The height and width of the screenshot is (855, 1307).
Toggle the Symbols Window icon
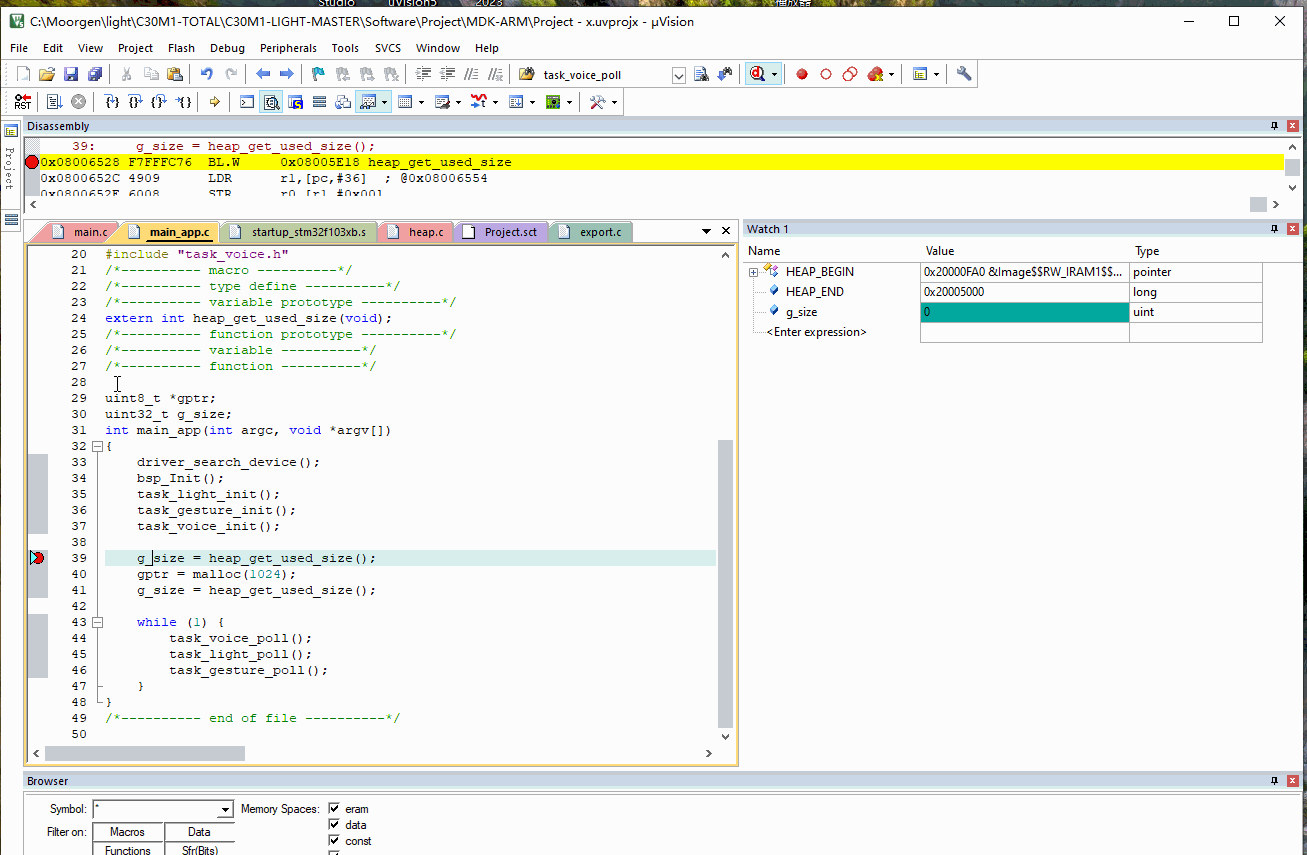coord(295,102)
